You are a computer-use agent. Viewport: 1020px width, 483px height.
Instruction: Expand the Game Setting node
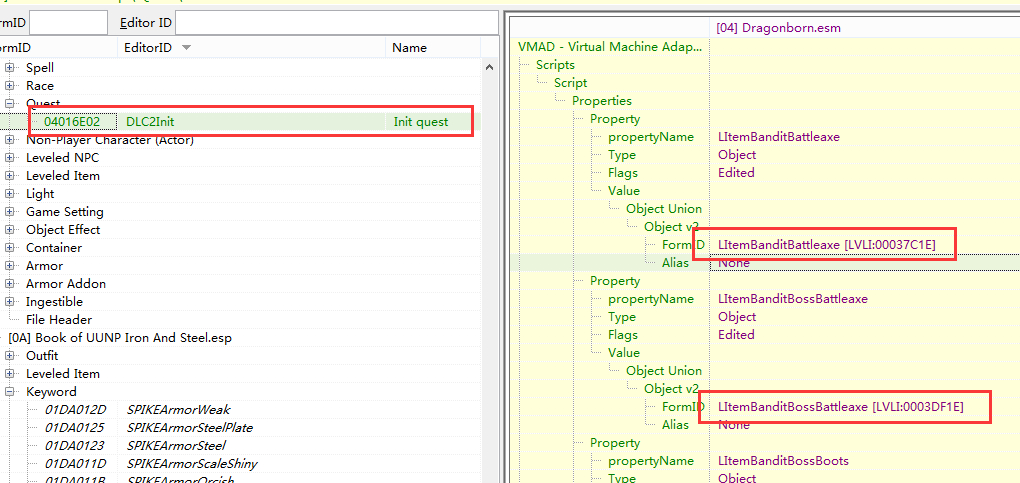coord(10,212)
